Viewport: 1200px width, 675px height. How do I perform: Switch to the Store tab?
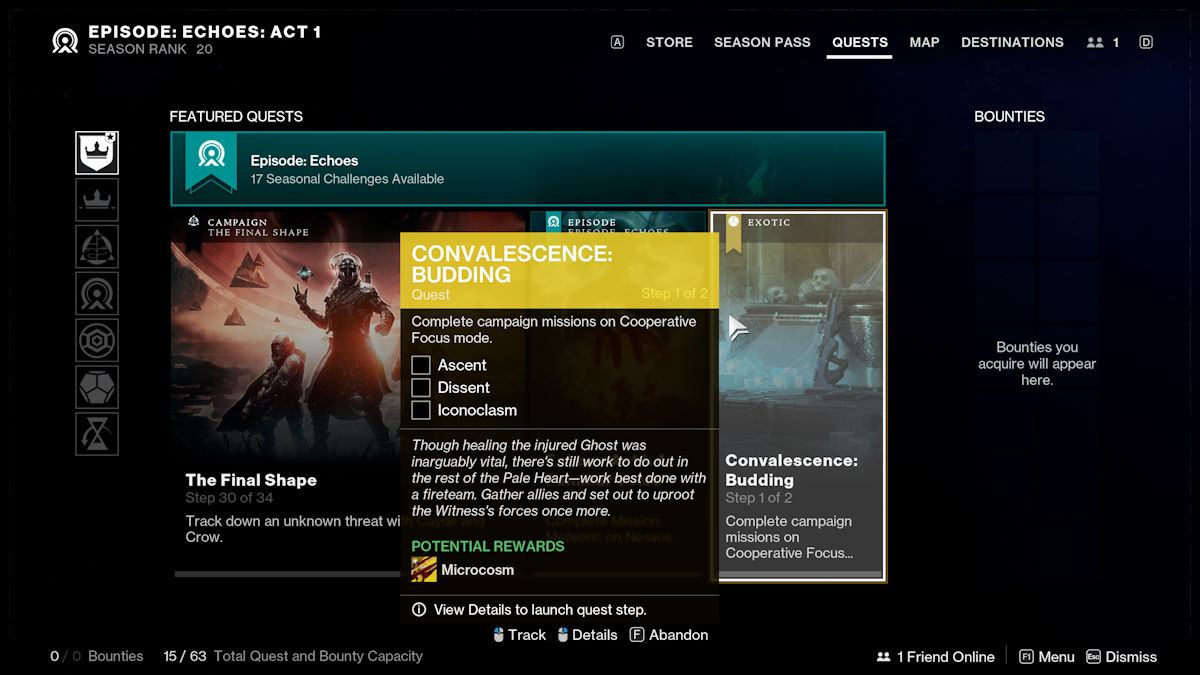click(x=669, y=43)
